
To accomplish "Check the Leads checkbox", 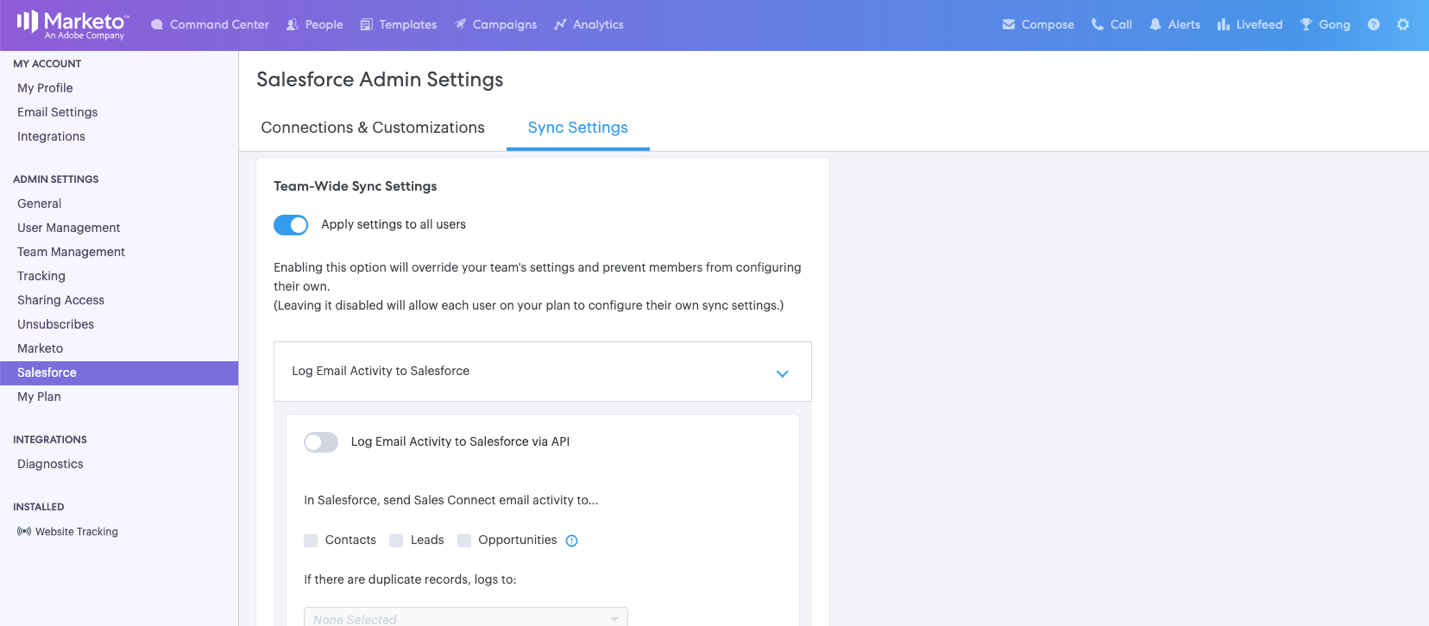I will [396, 541].
